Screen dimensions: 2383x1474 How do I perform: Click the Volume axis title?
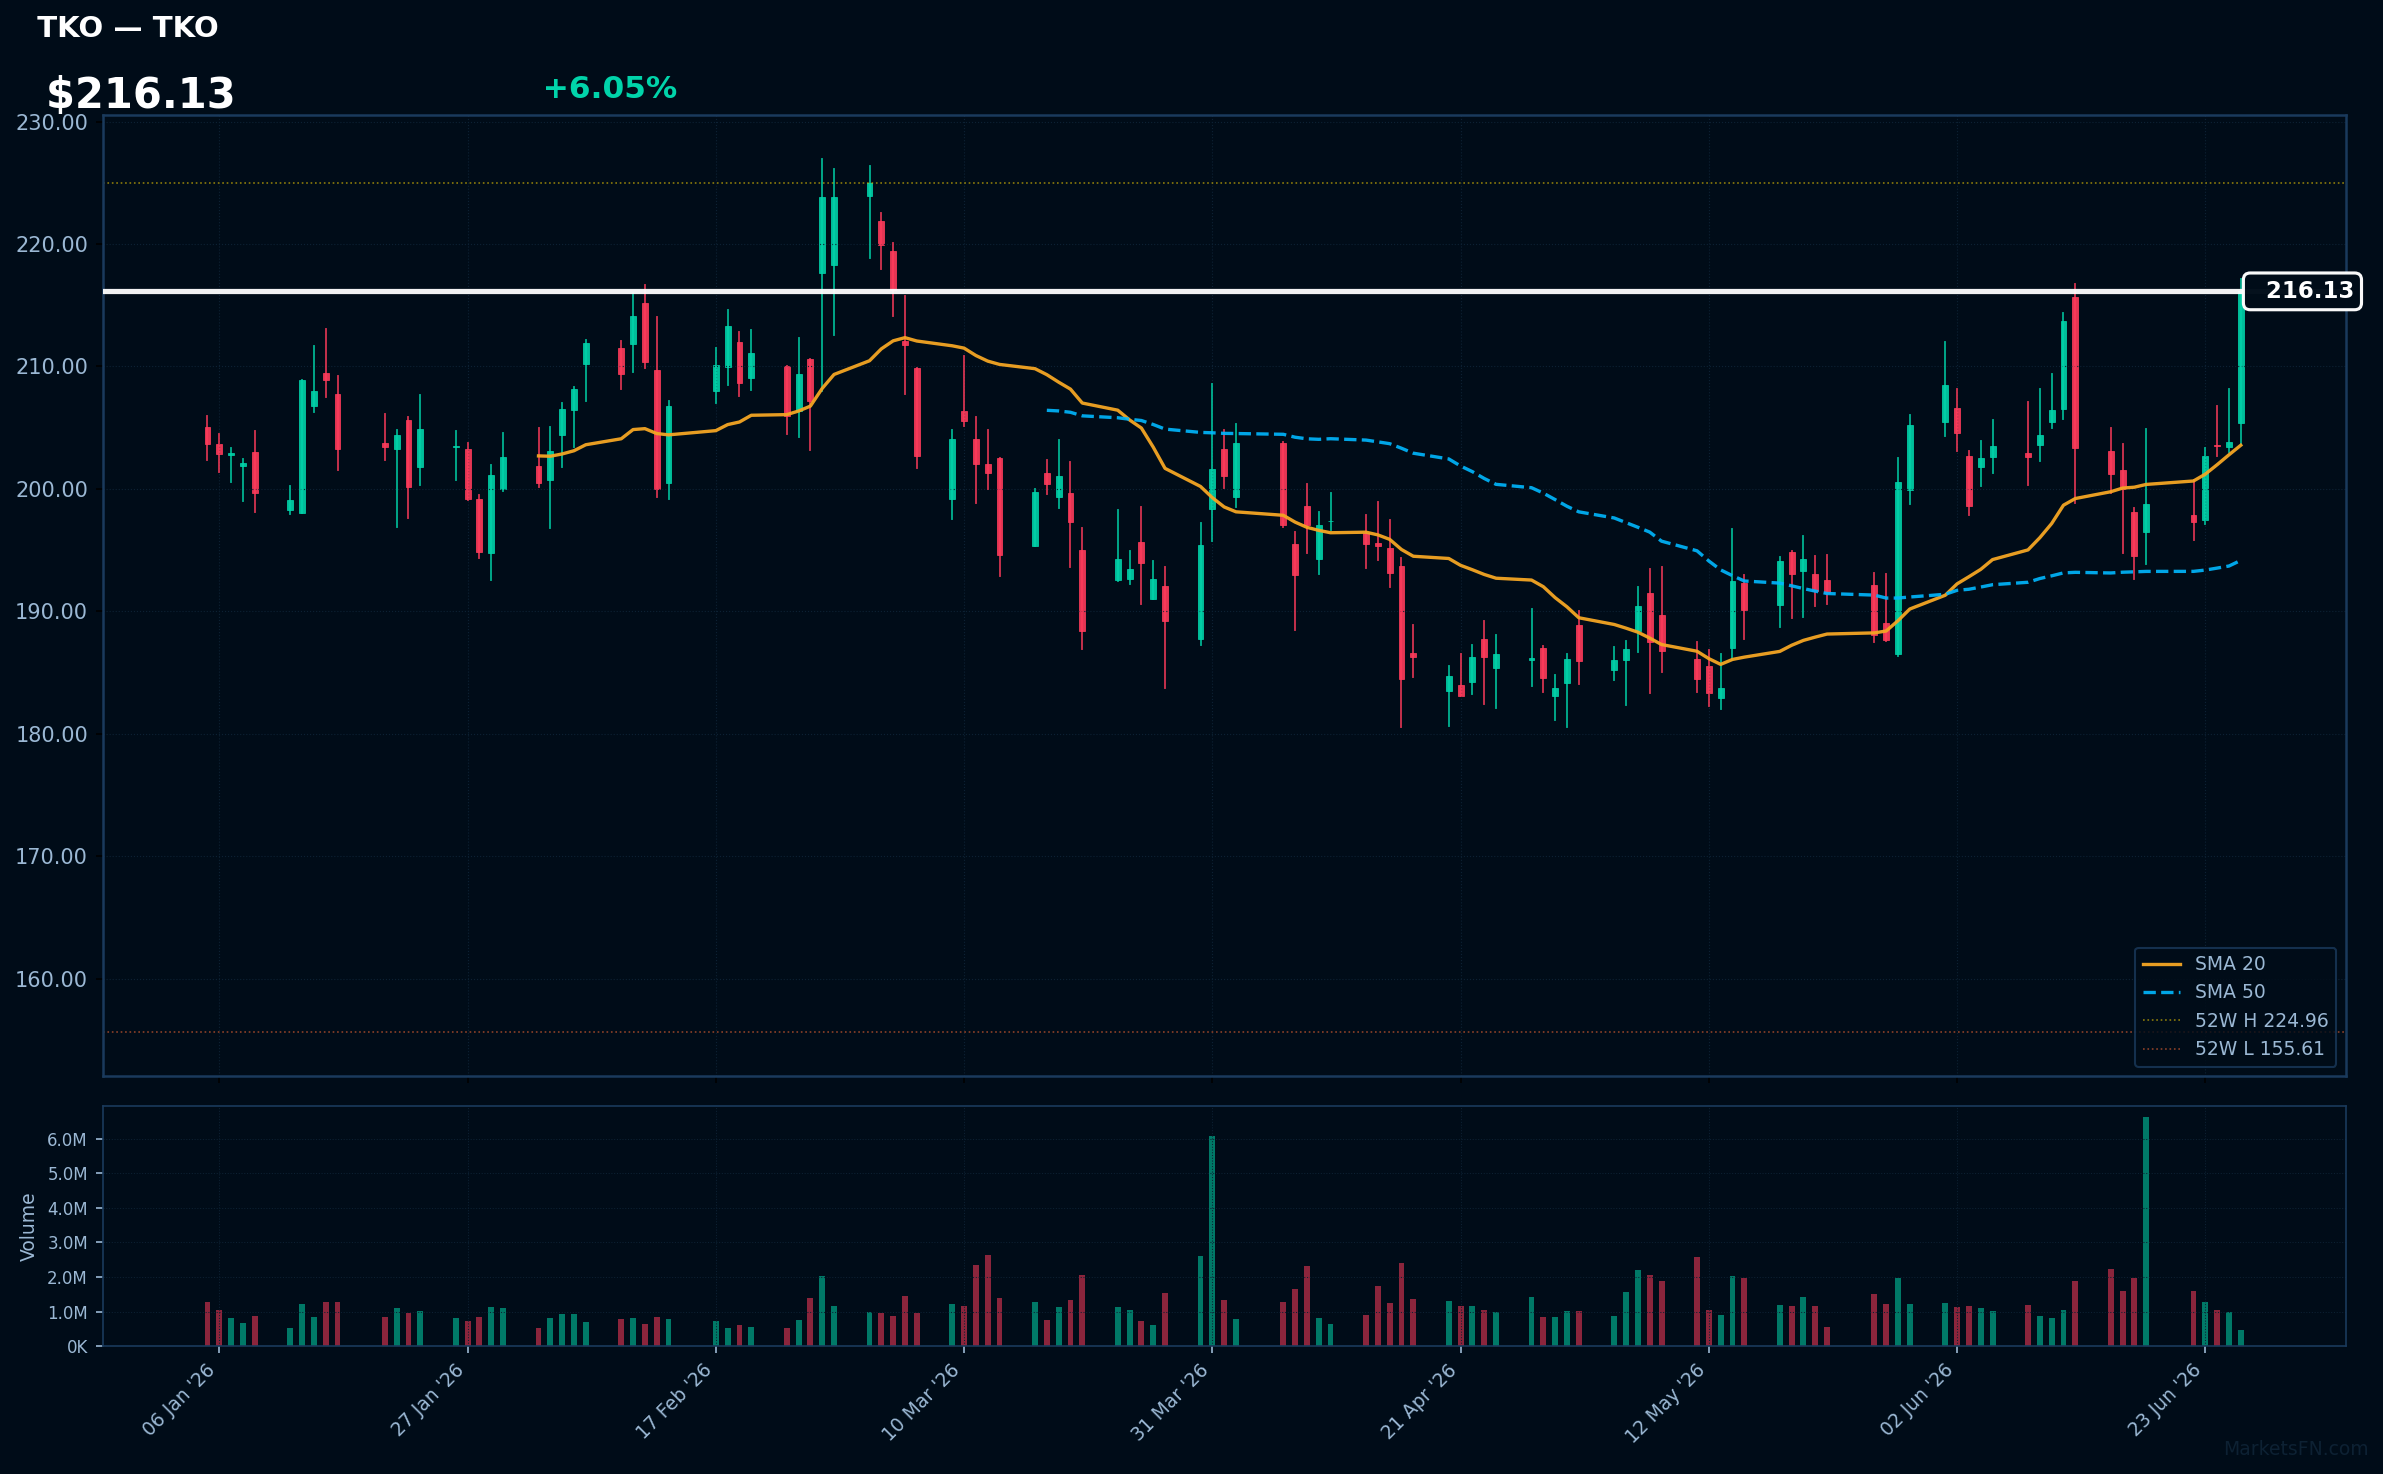tap(27, 1226)
